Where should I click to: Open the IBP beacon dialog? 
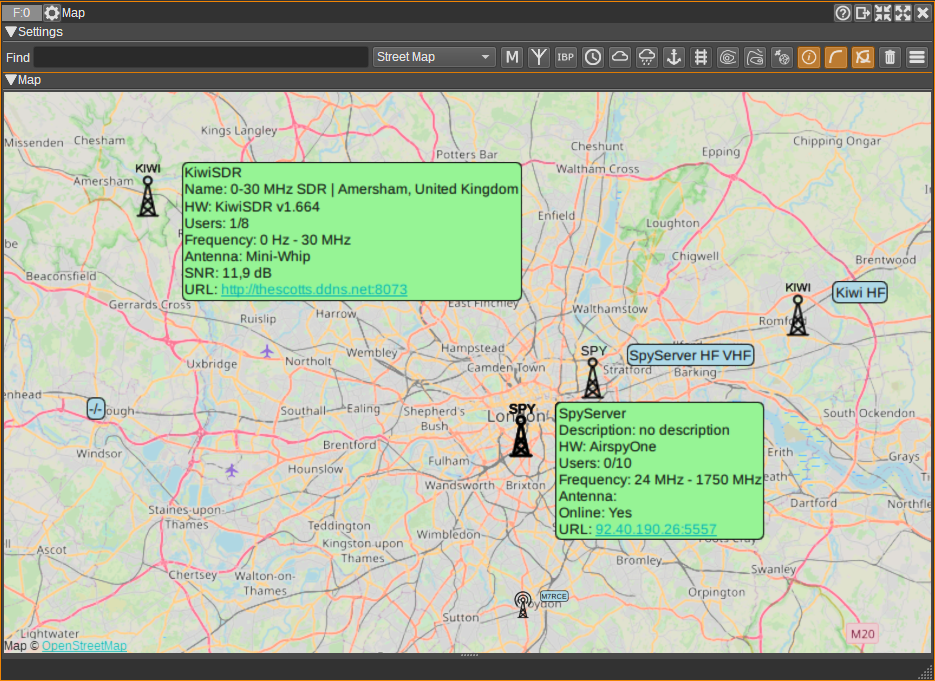pos(566,57)
